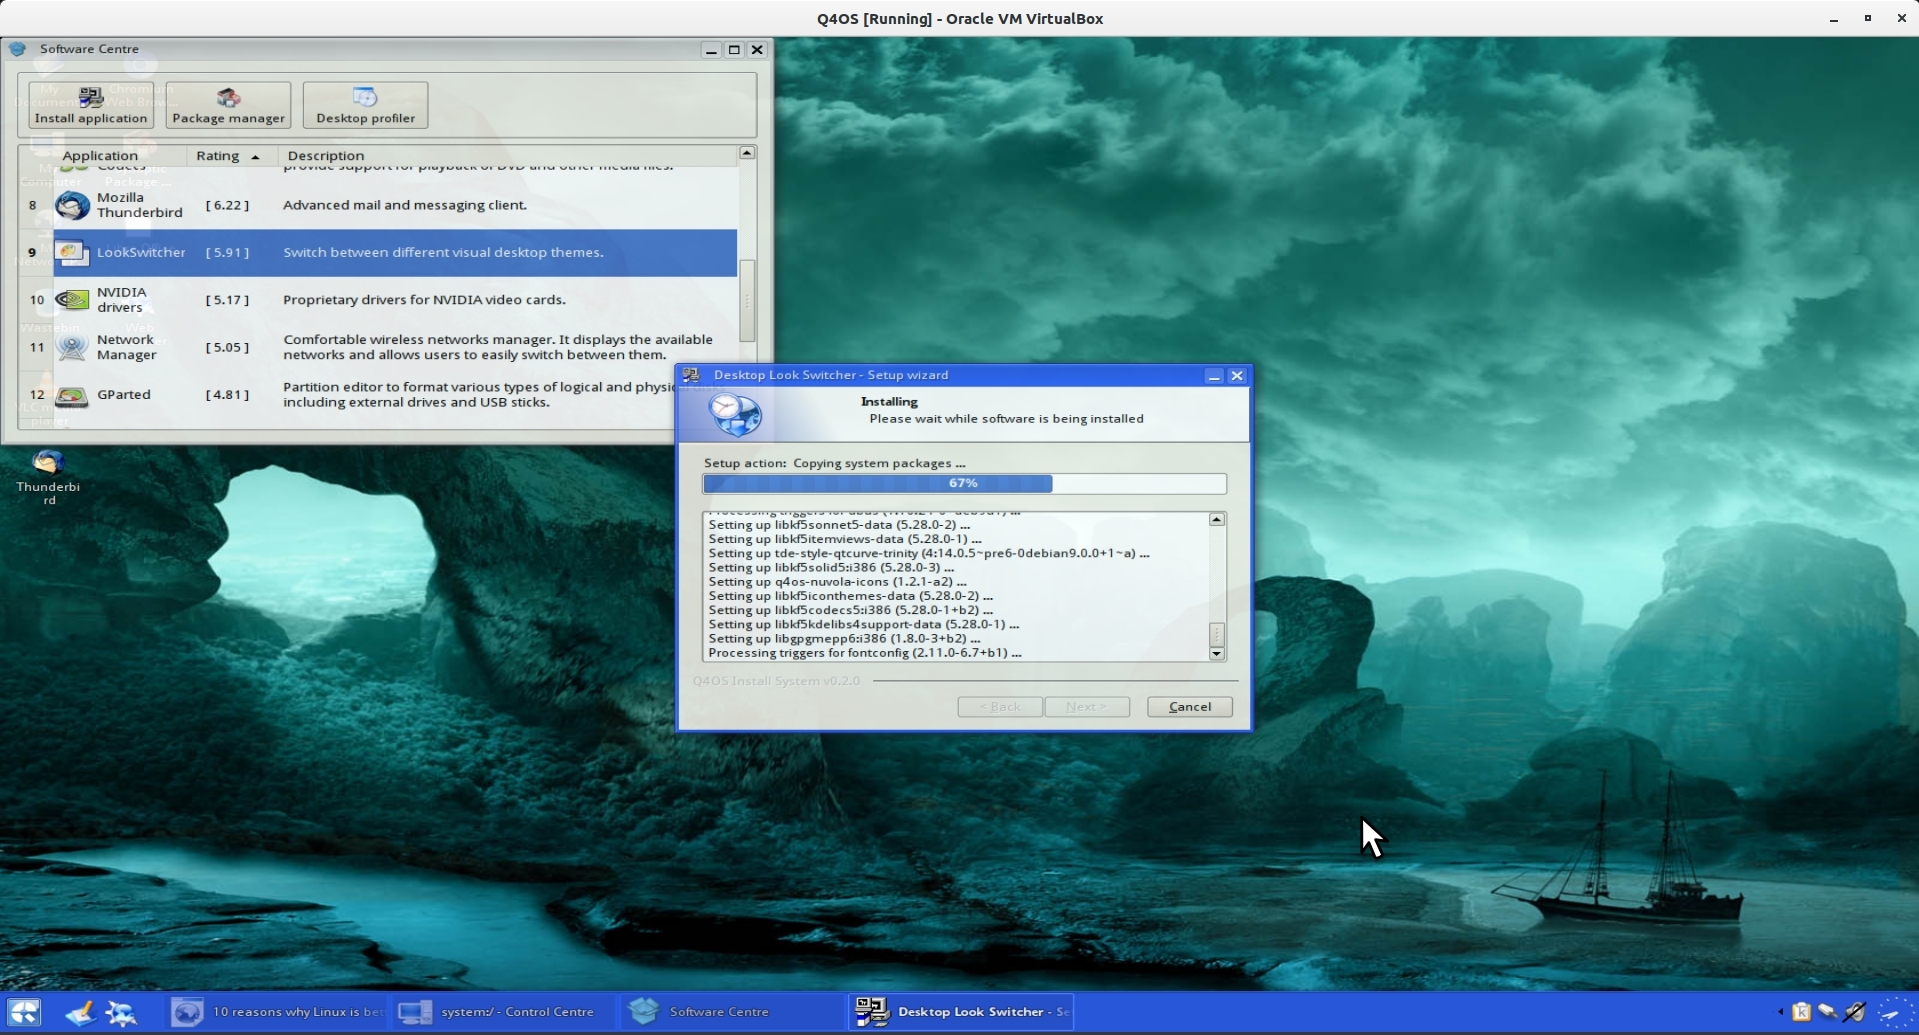The height and width of the screenshot is (1035, 1919).
Task: Sort the list by Application column
Action: (x=100, y=156)
